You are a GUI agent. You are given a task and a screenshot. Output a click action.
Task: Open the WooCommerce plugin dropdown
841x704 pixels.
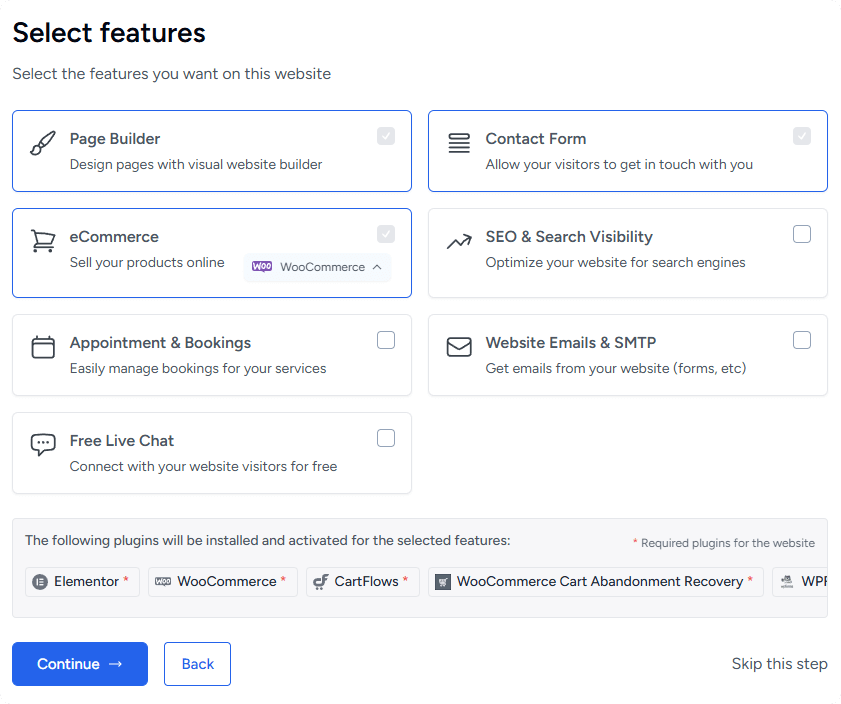point(317,267)
